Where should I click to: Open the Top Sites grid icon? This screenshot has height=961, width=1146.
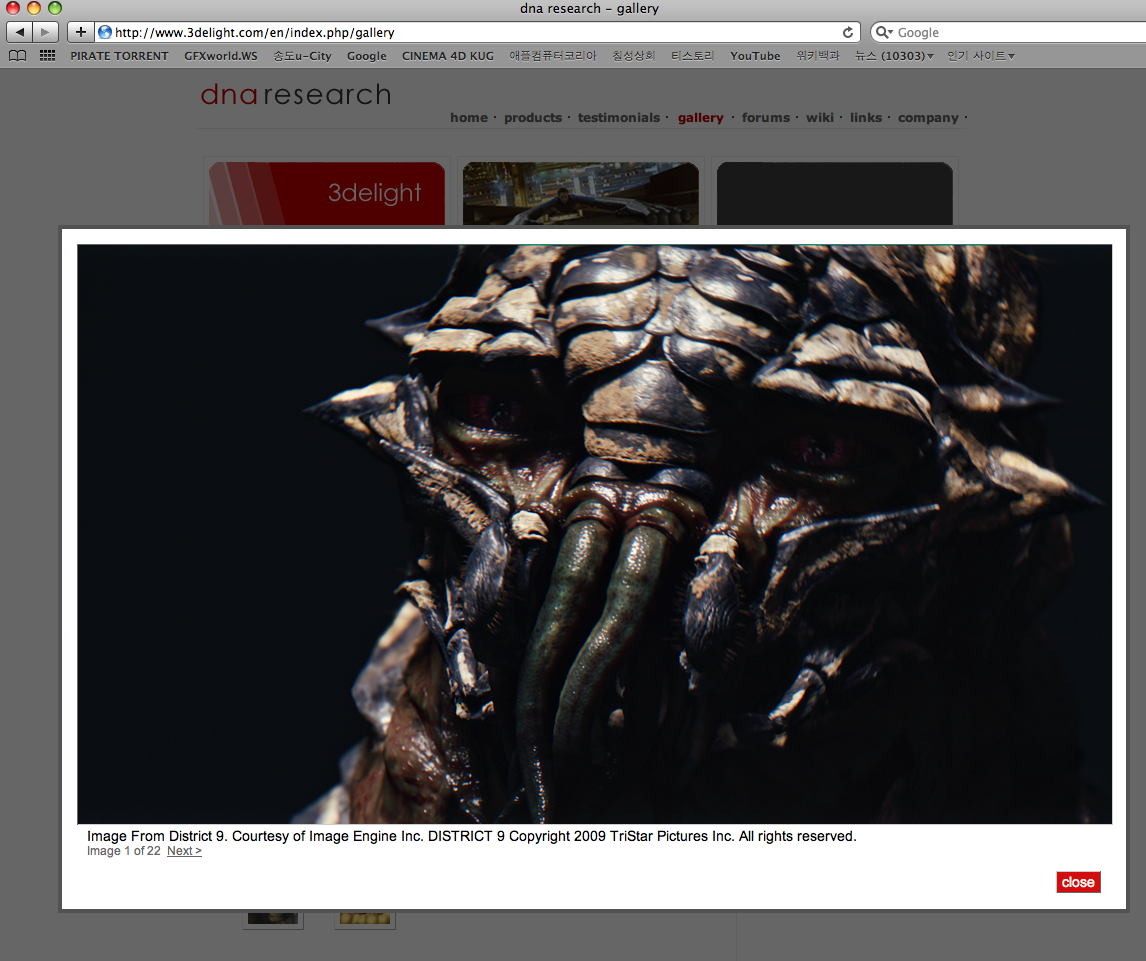[48, 56]
